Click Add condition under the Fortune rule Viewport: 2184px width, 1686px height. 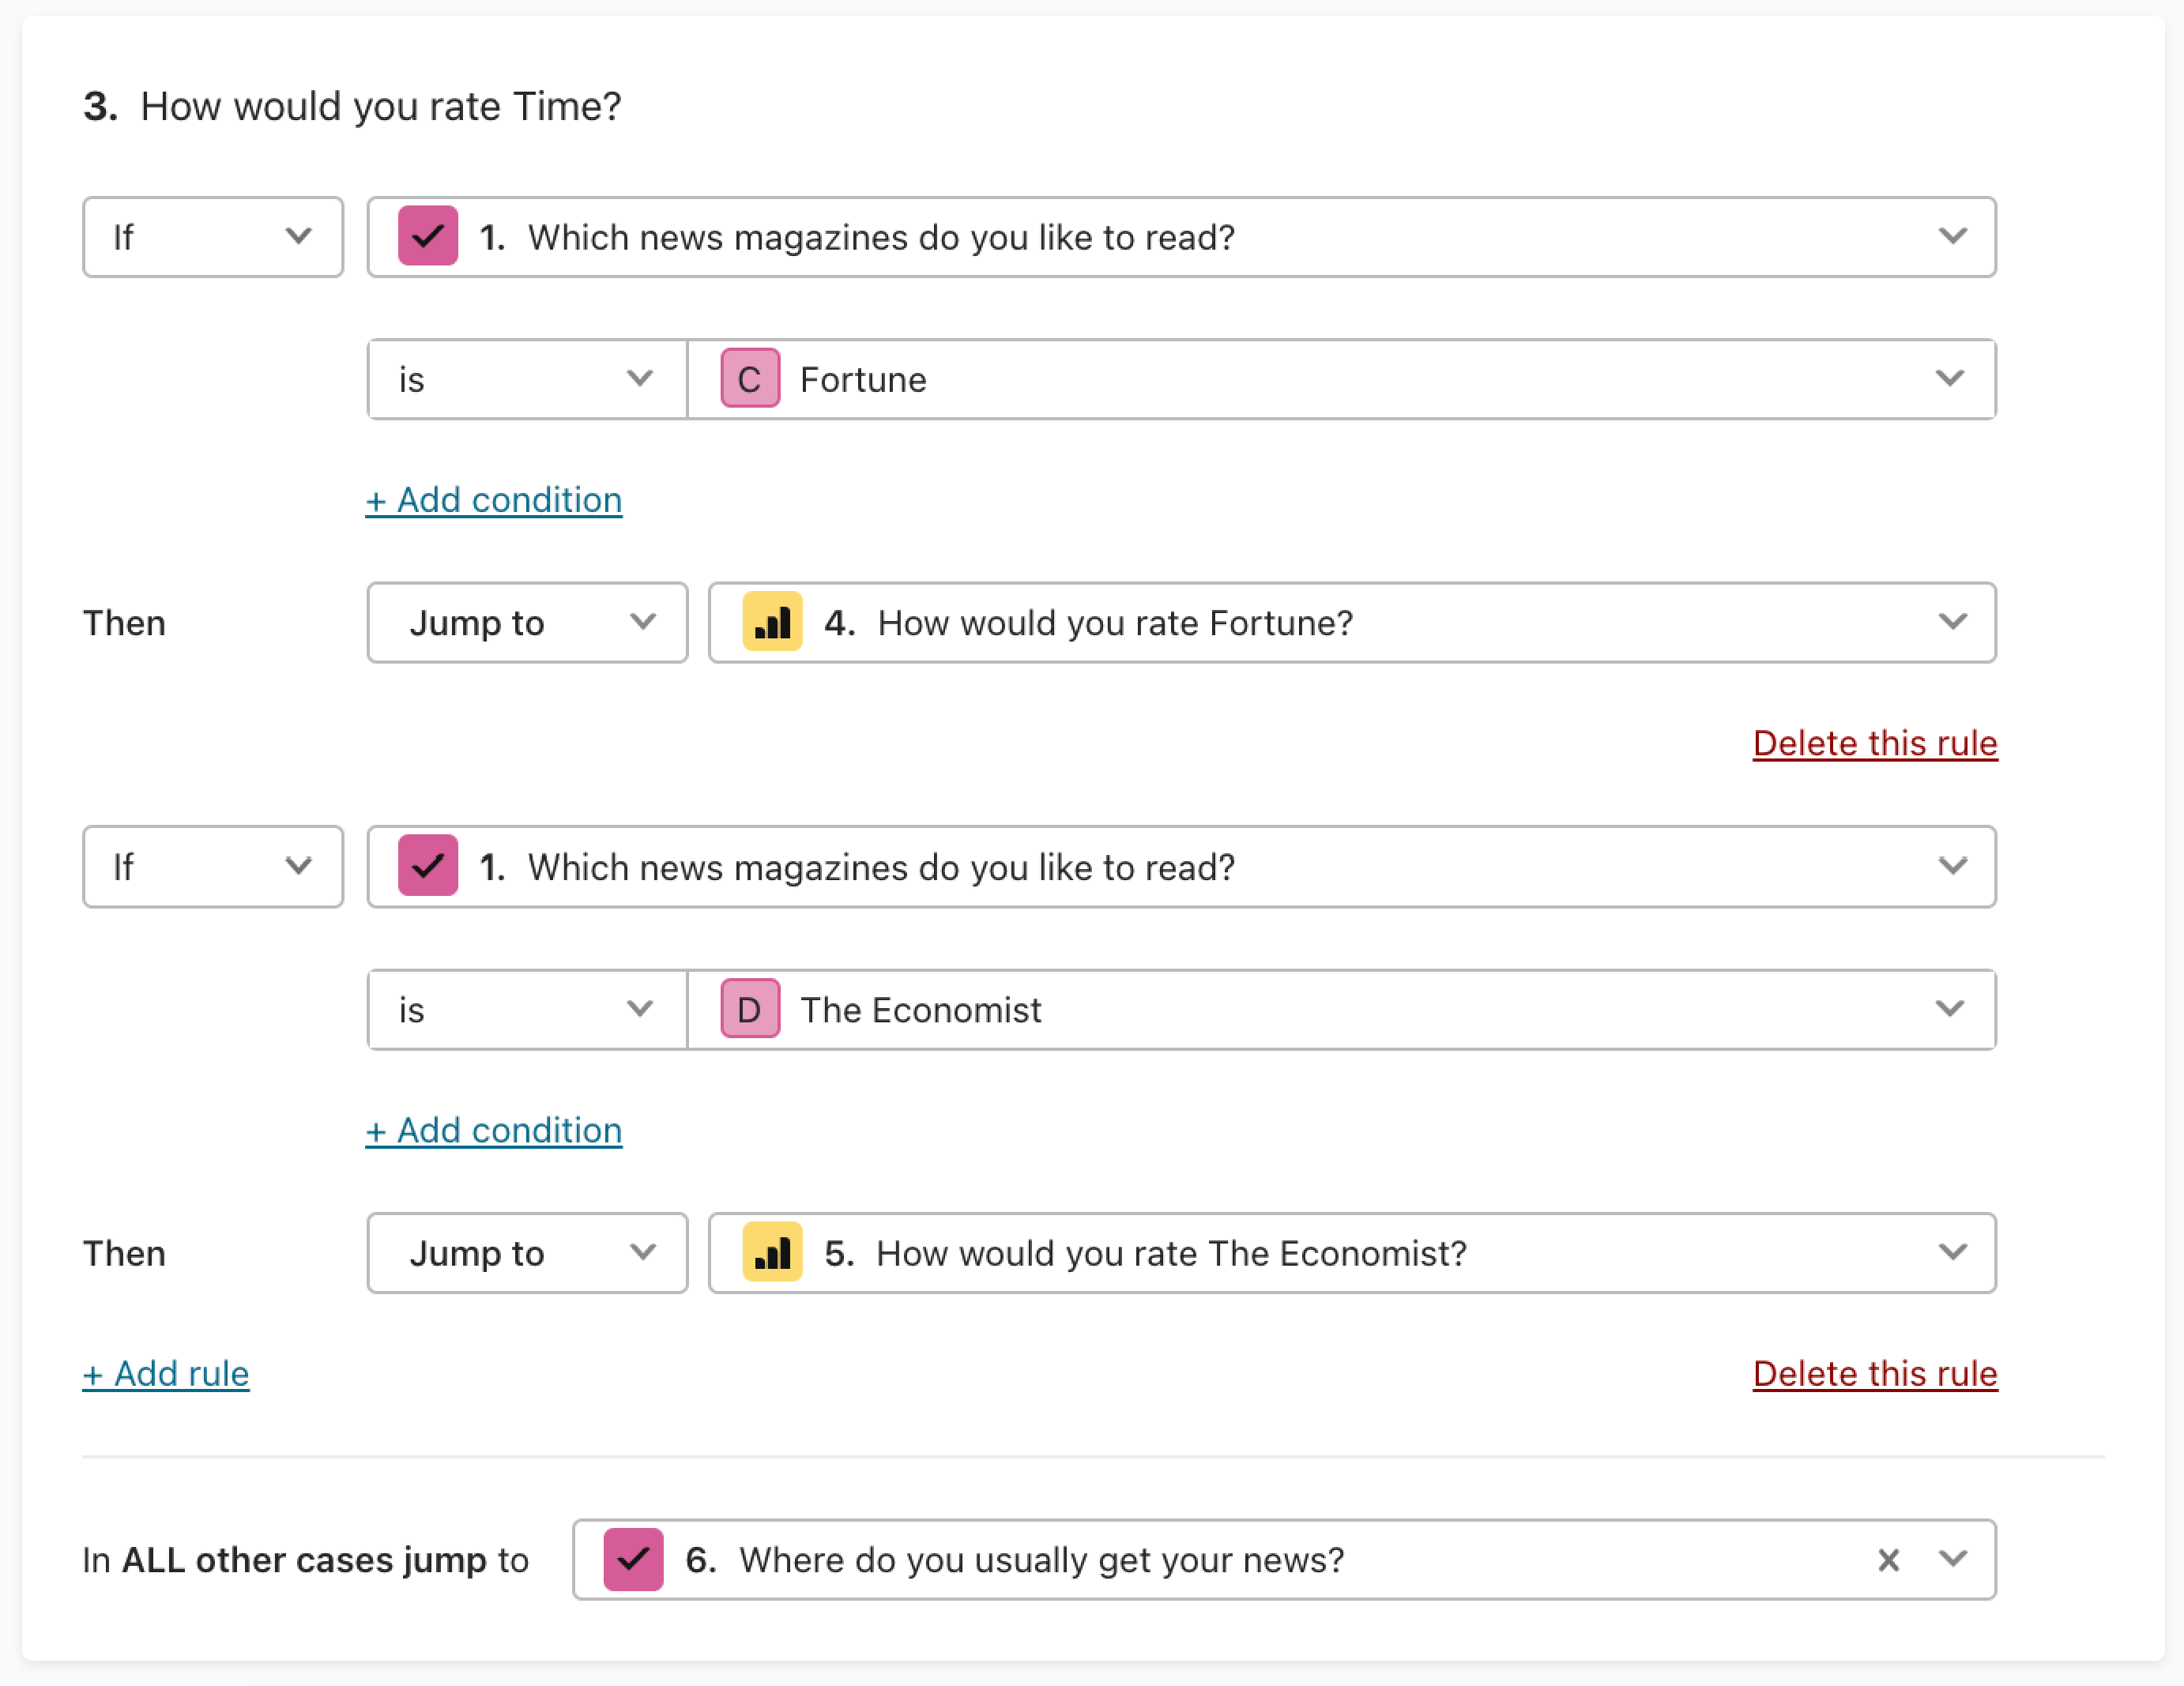(494, 500)
